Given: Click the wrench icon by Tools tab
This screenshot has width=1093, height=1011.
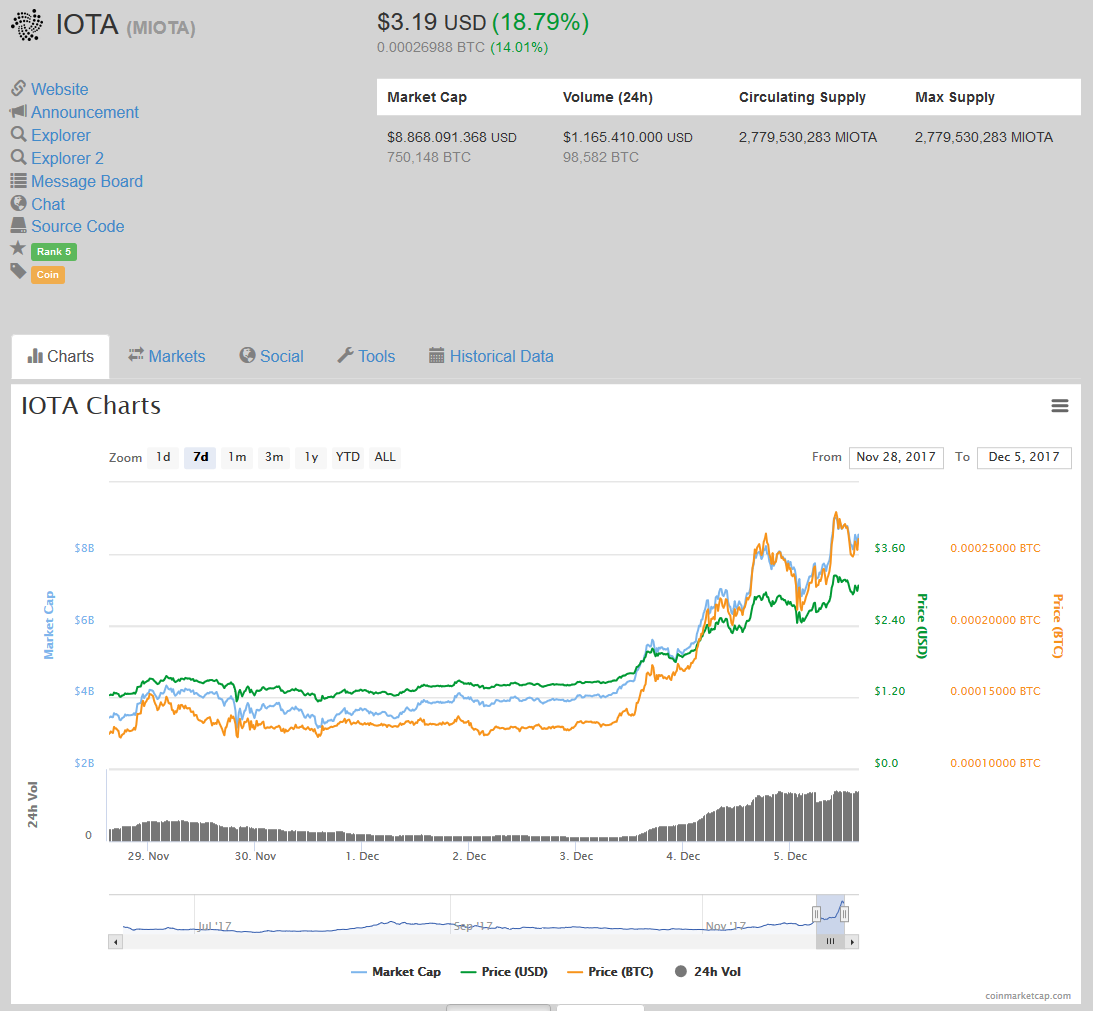Looking at the screenshot, I should 345,356.
